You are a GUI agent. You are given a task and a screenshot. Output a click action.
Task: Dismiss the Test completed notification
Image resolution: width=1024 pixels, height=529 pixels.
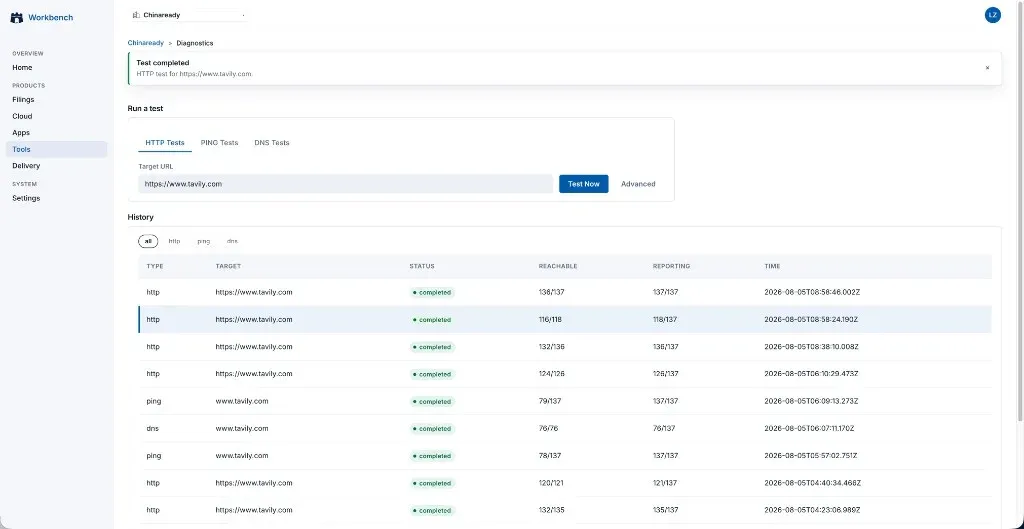[987, 67]
